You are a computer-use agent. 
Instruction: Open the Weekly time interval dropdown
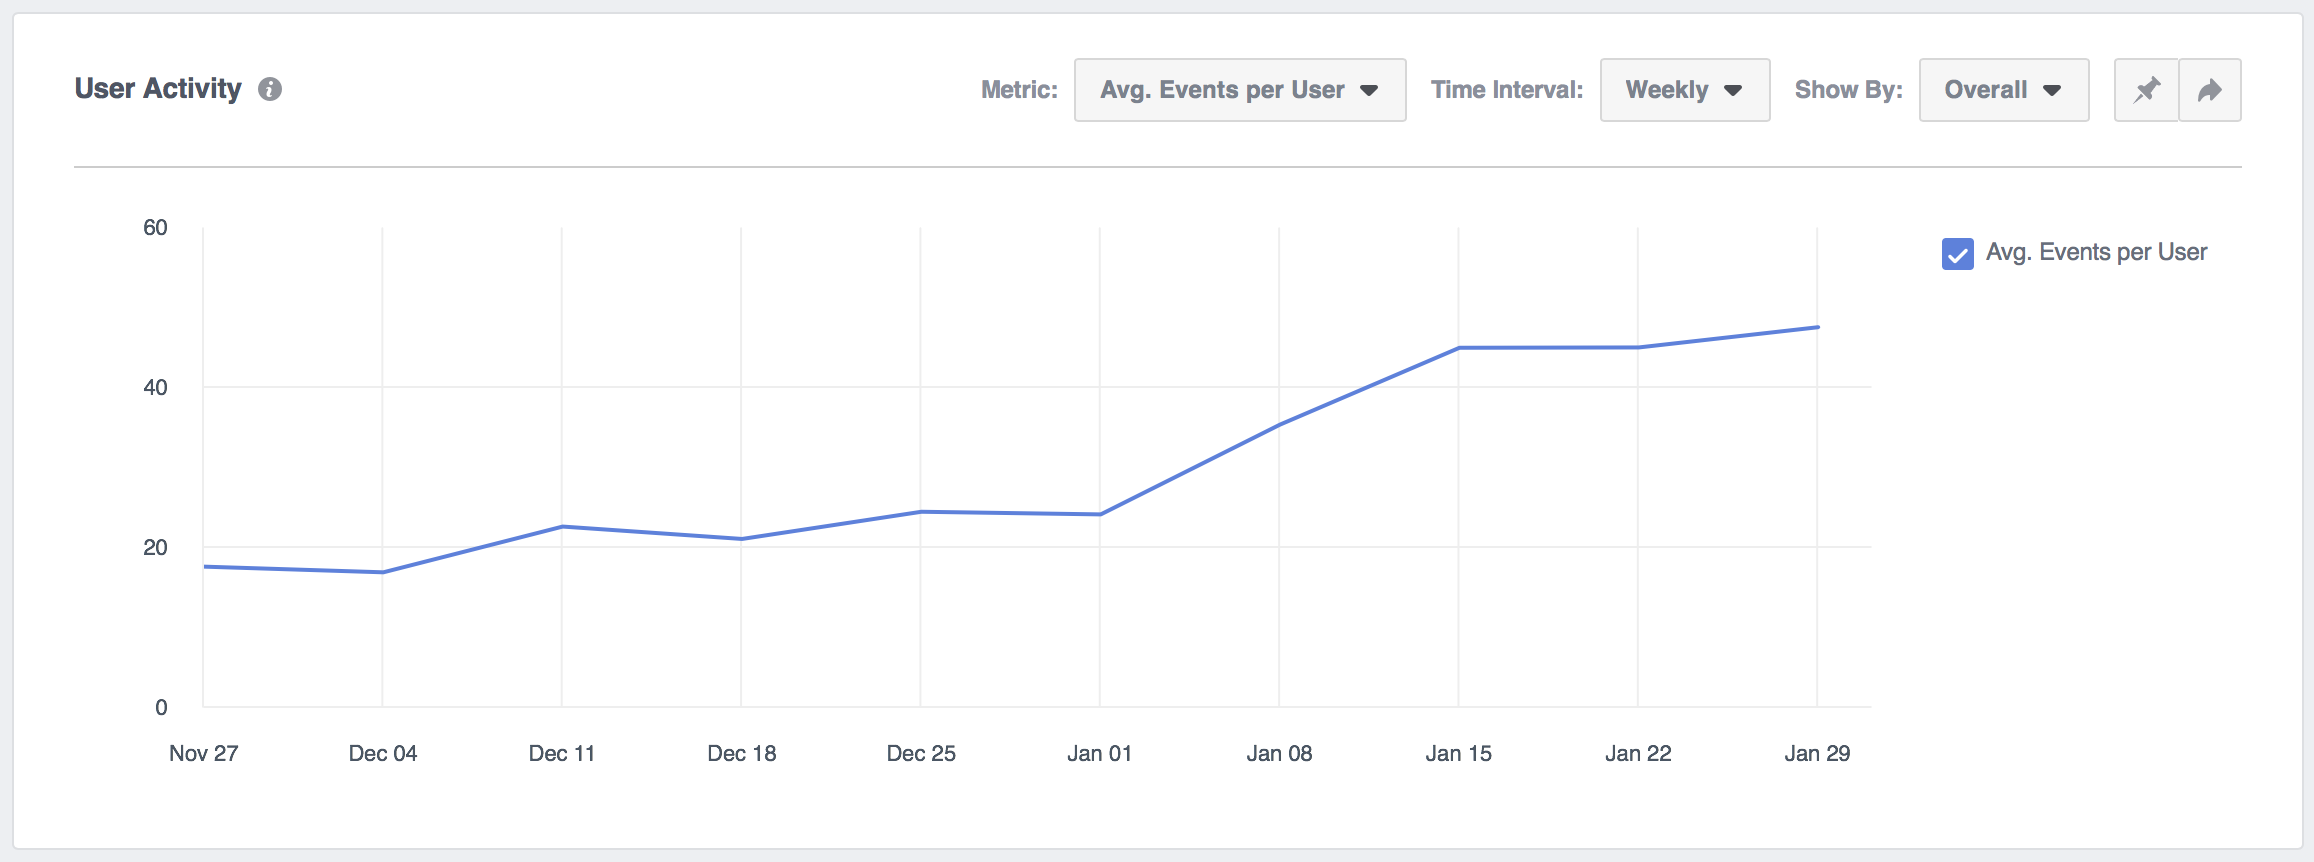click(1684, 90)
